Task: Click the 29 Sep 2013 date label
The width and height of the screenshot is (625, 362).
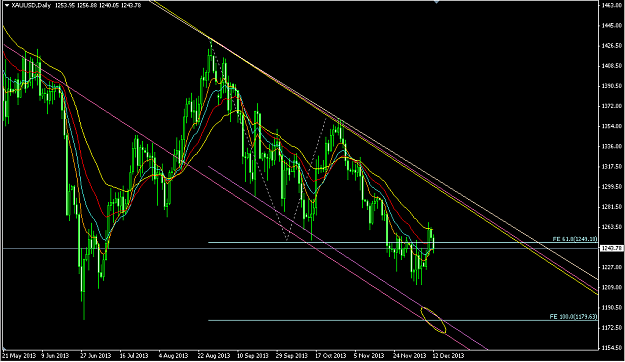Action: coord(292,356)
